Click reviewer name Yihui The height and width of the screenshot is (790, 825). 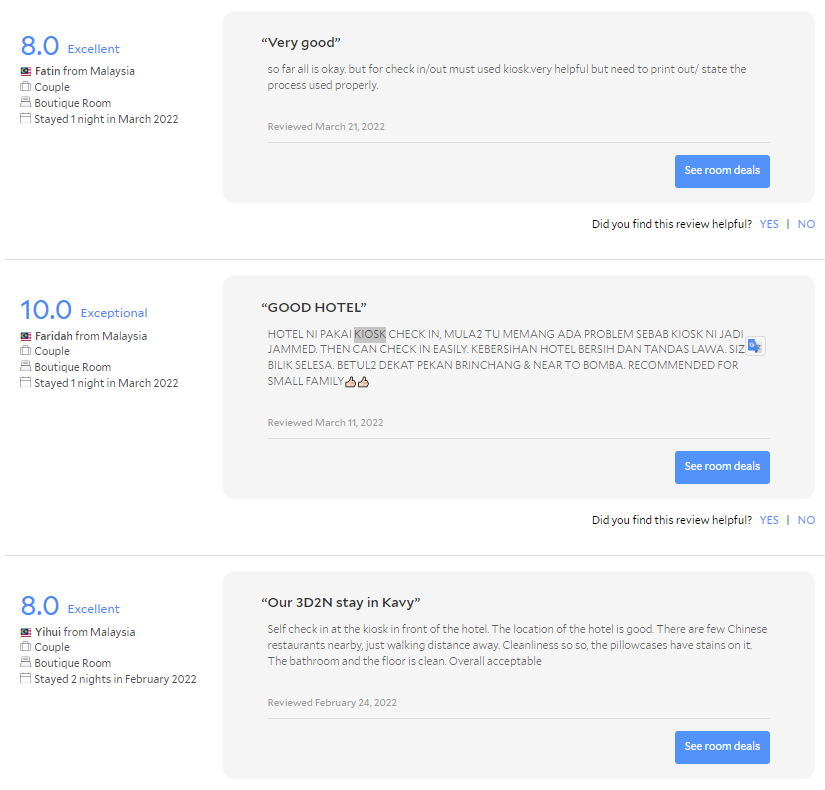coord(48,632)
